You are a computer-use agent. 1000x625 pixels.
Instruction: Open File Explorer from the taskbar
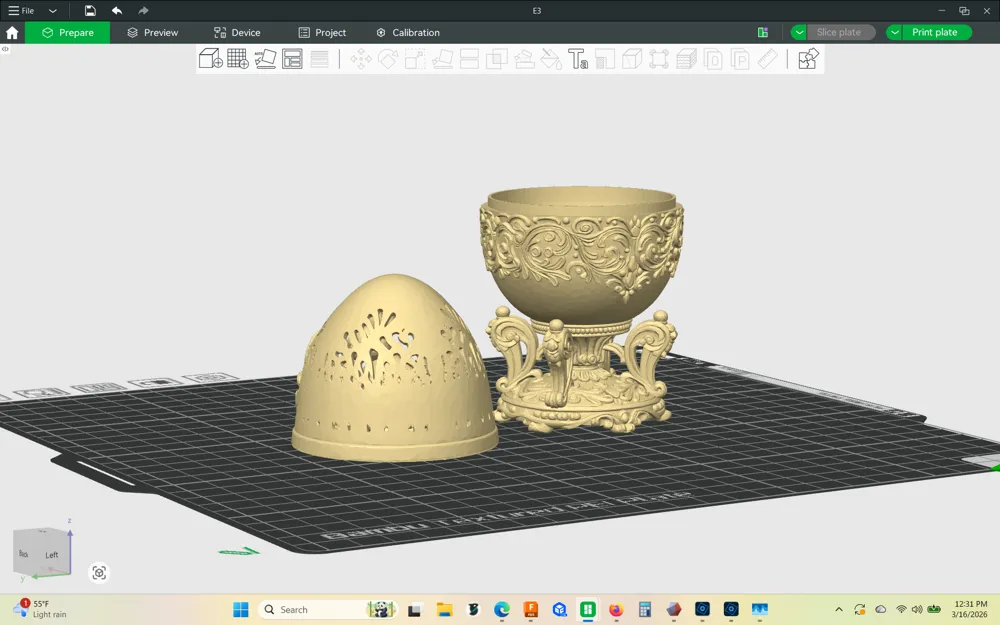(445, 610)
